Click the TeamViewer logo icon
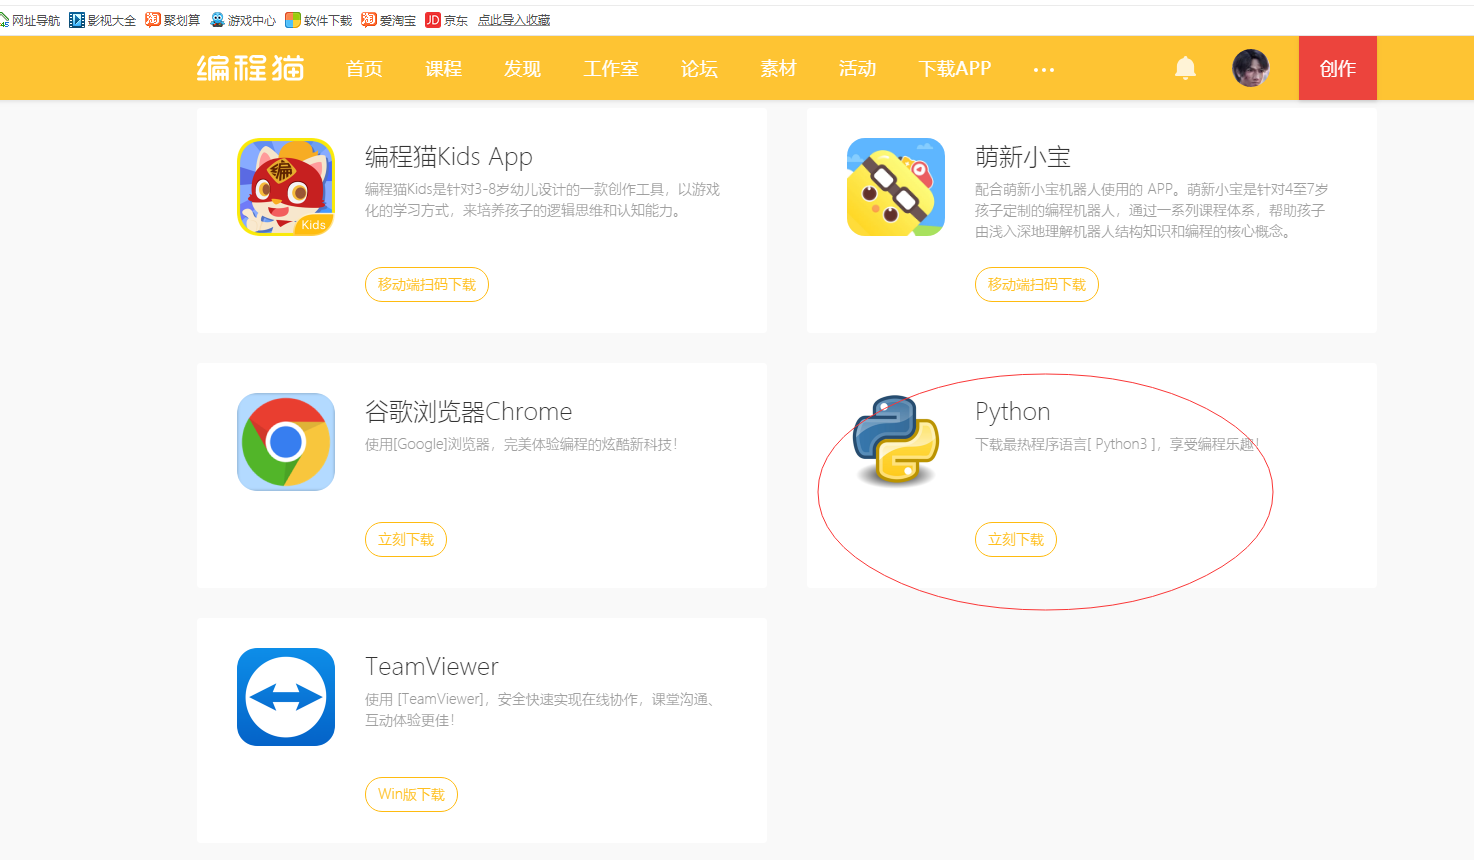The image size is (1474, 860). [x=286, y=697]
